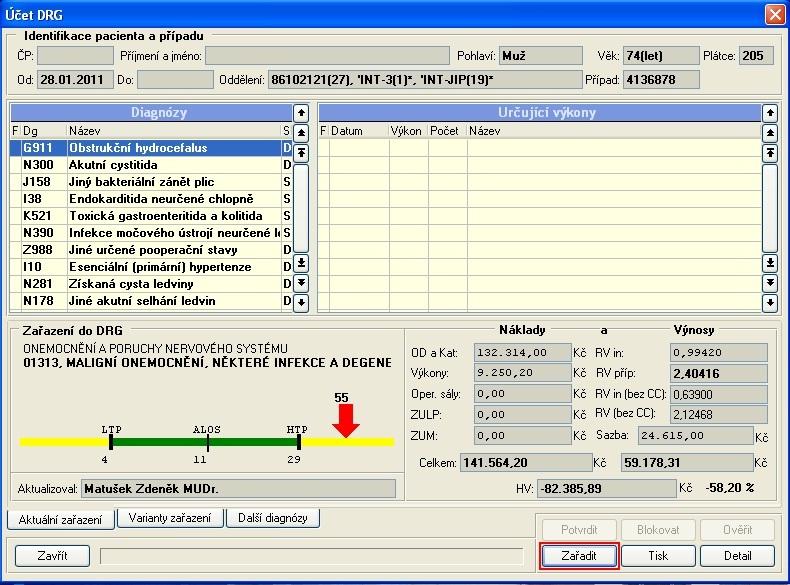
Task: Select the ALOS marker on stay-length bar
Action: (x=208, y=442)
